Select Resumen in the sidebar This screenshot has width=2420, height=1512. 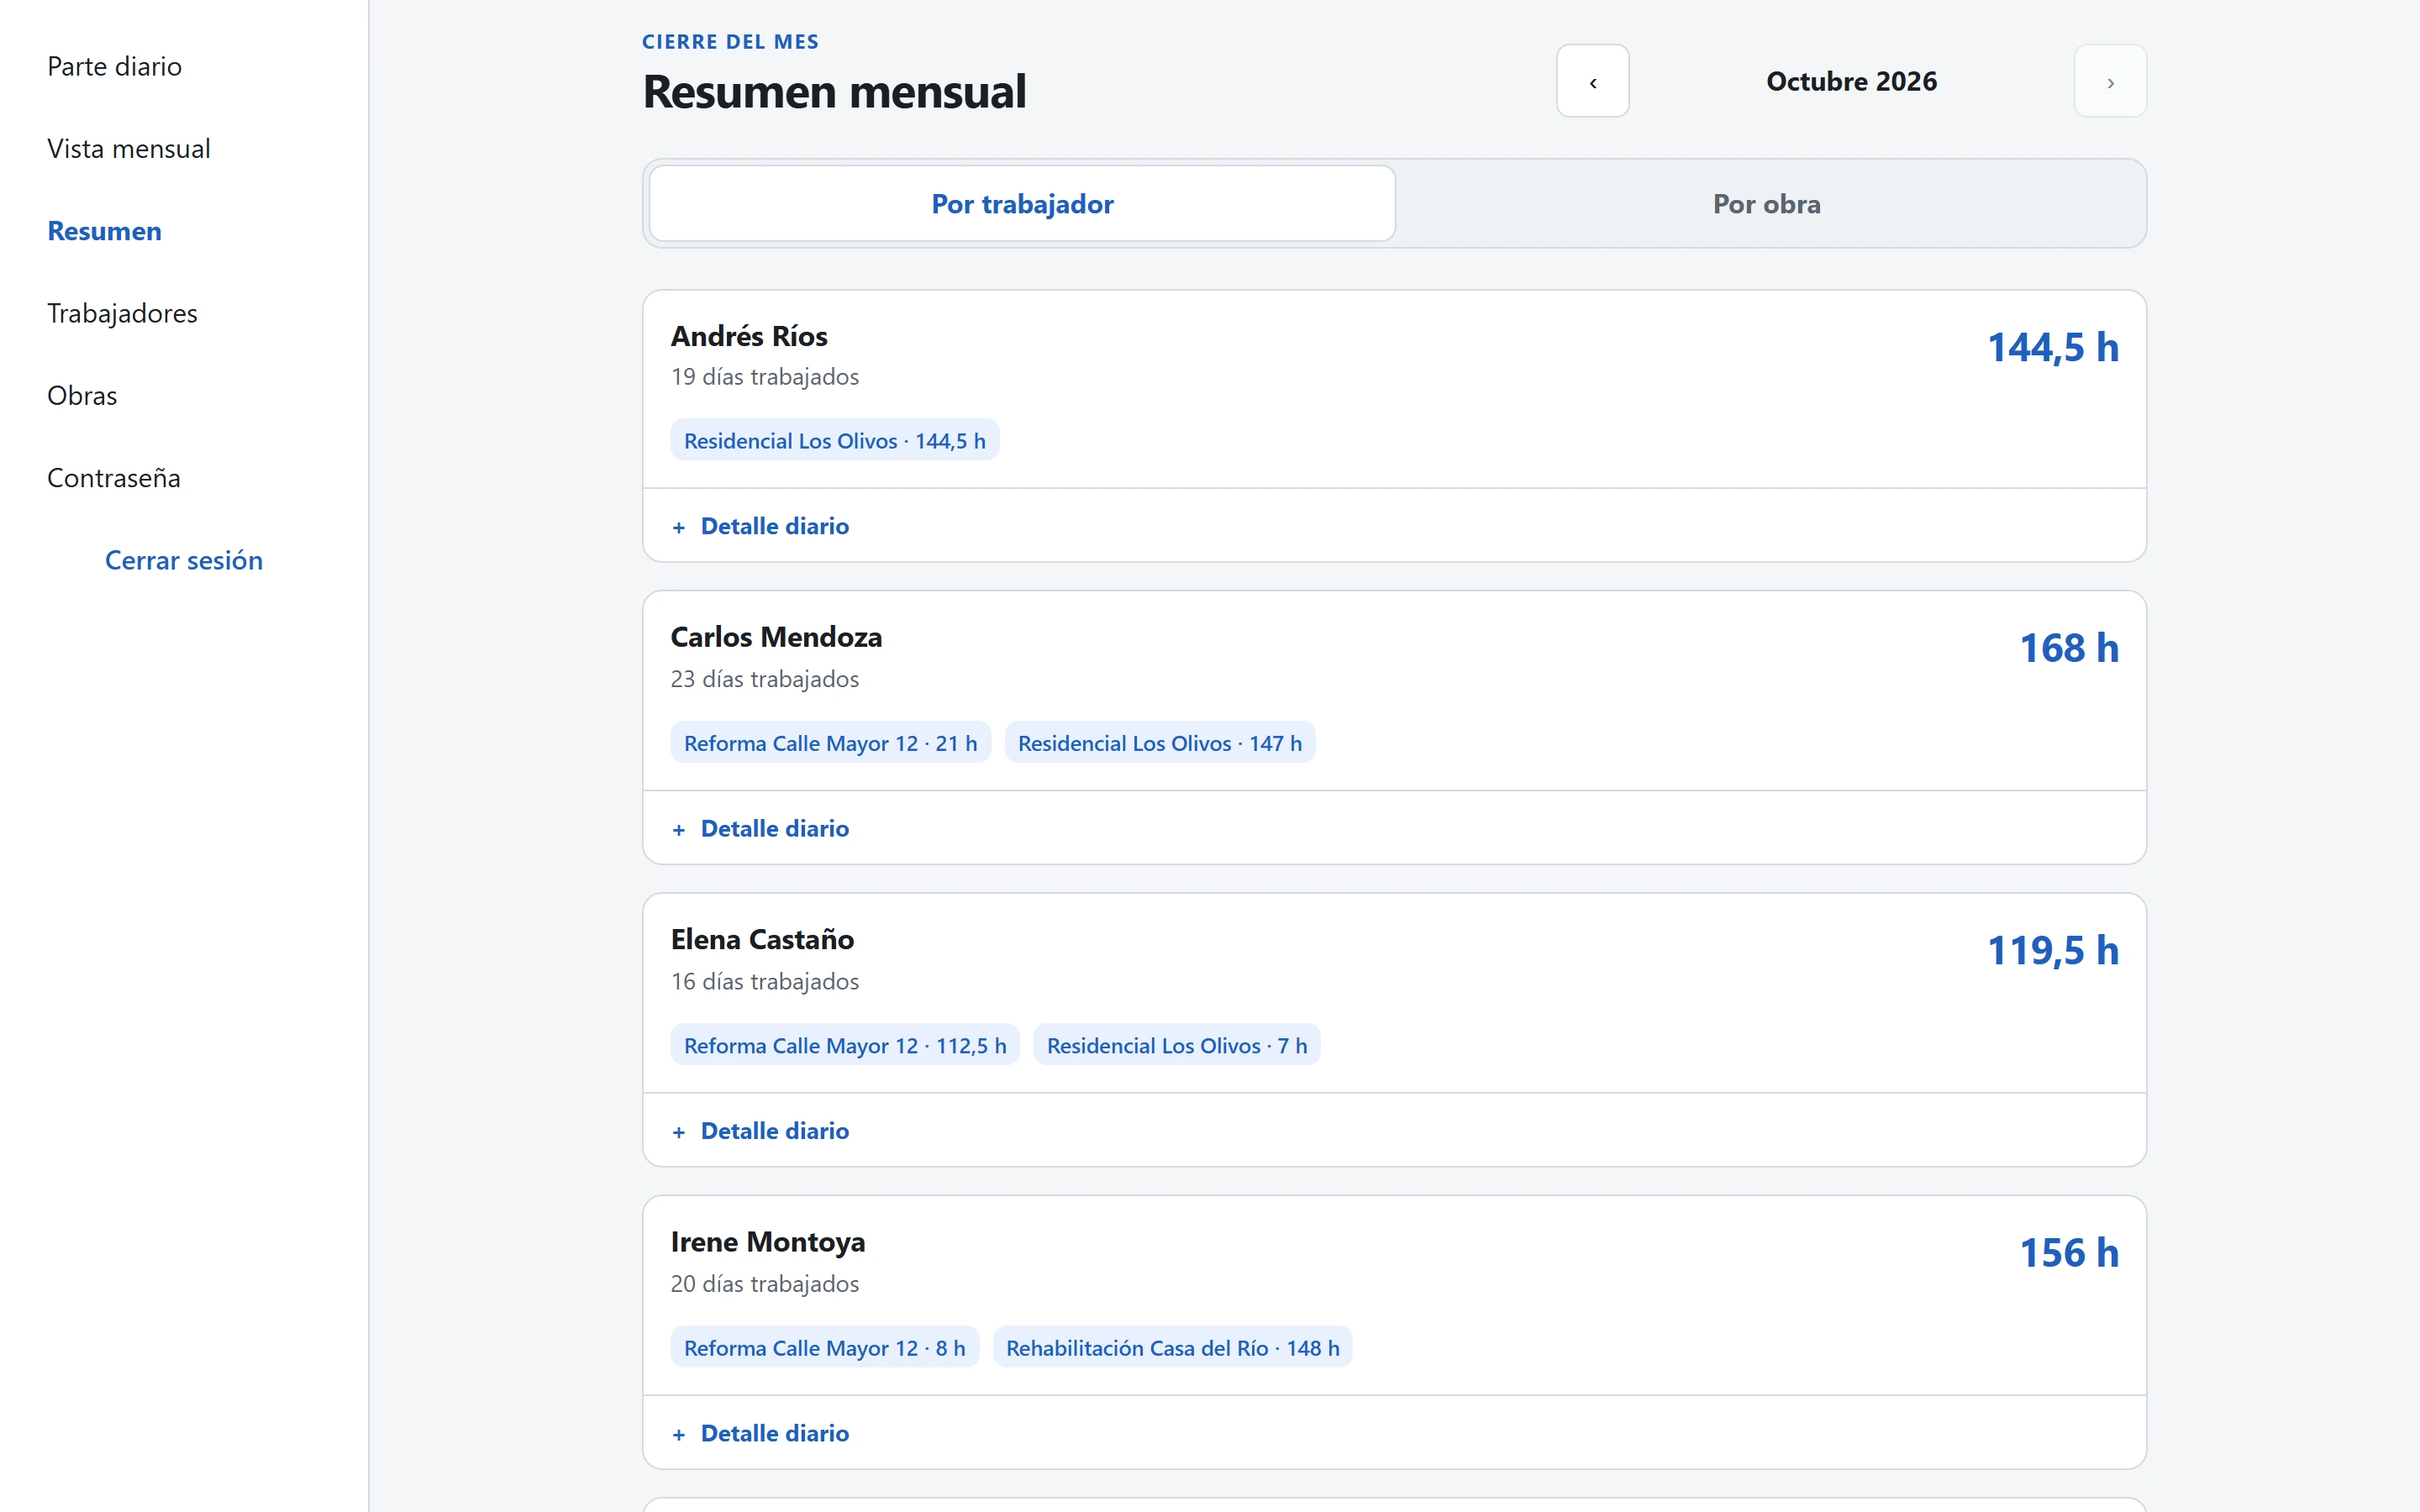[105, 231]
